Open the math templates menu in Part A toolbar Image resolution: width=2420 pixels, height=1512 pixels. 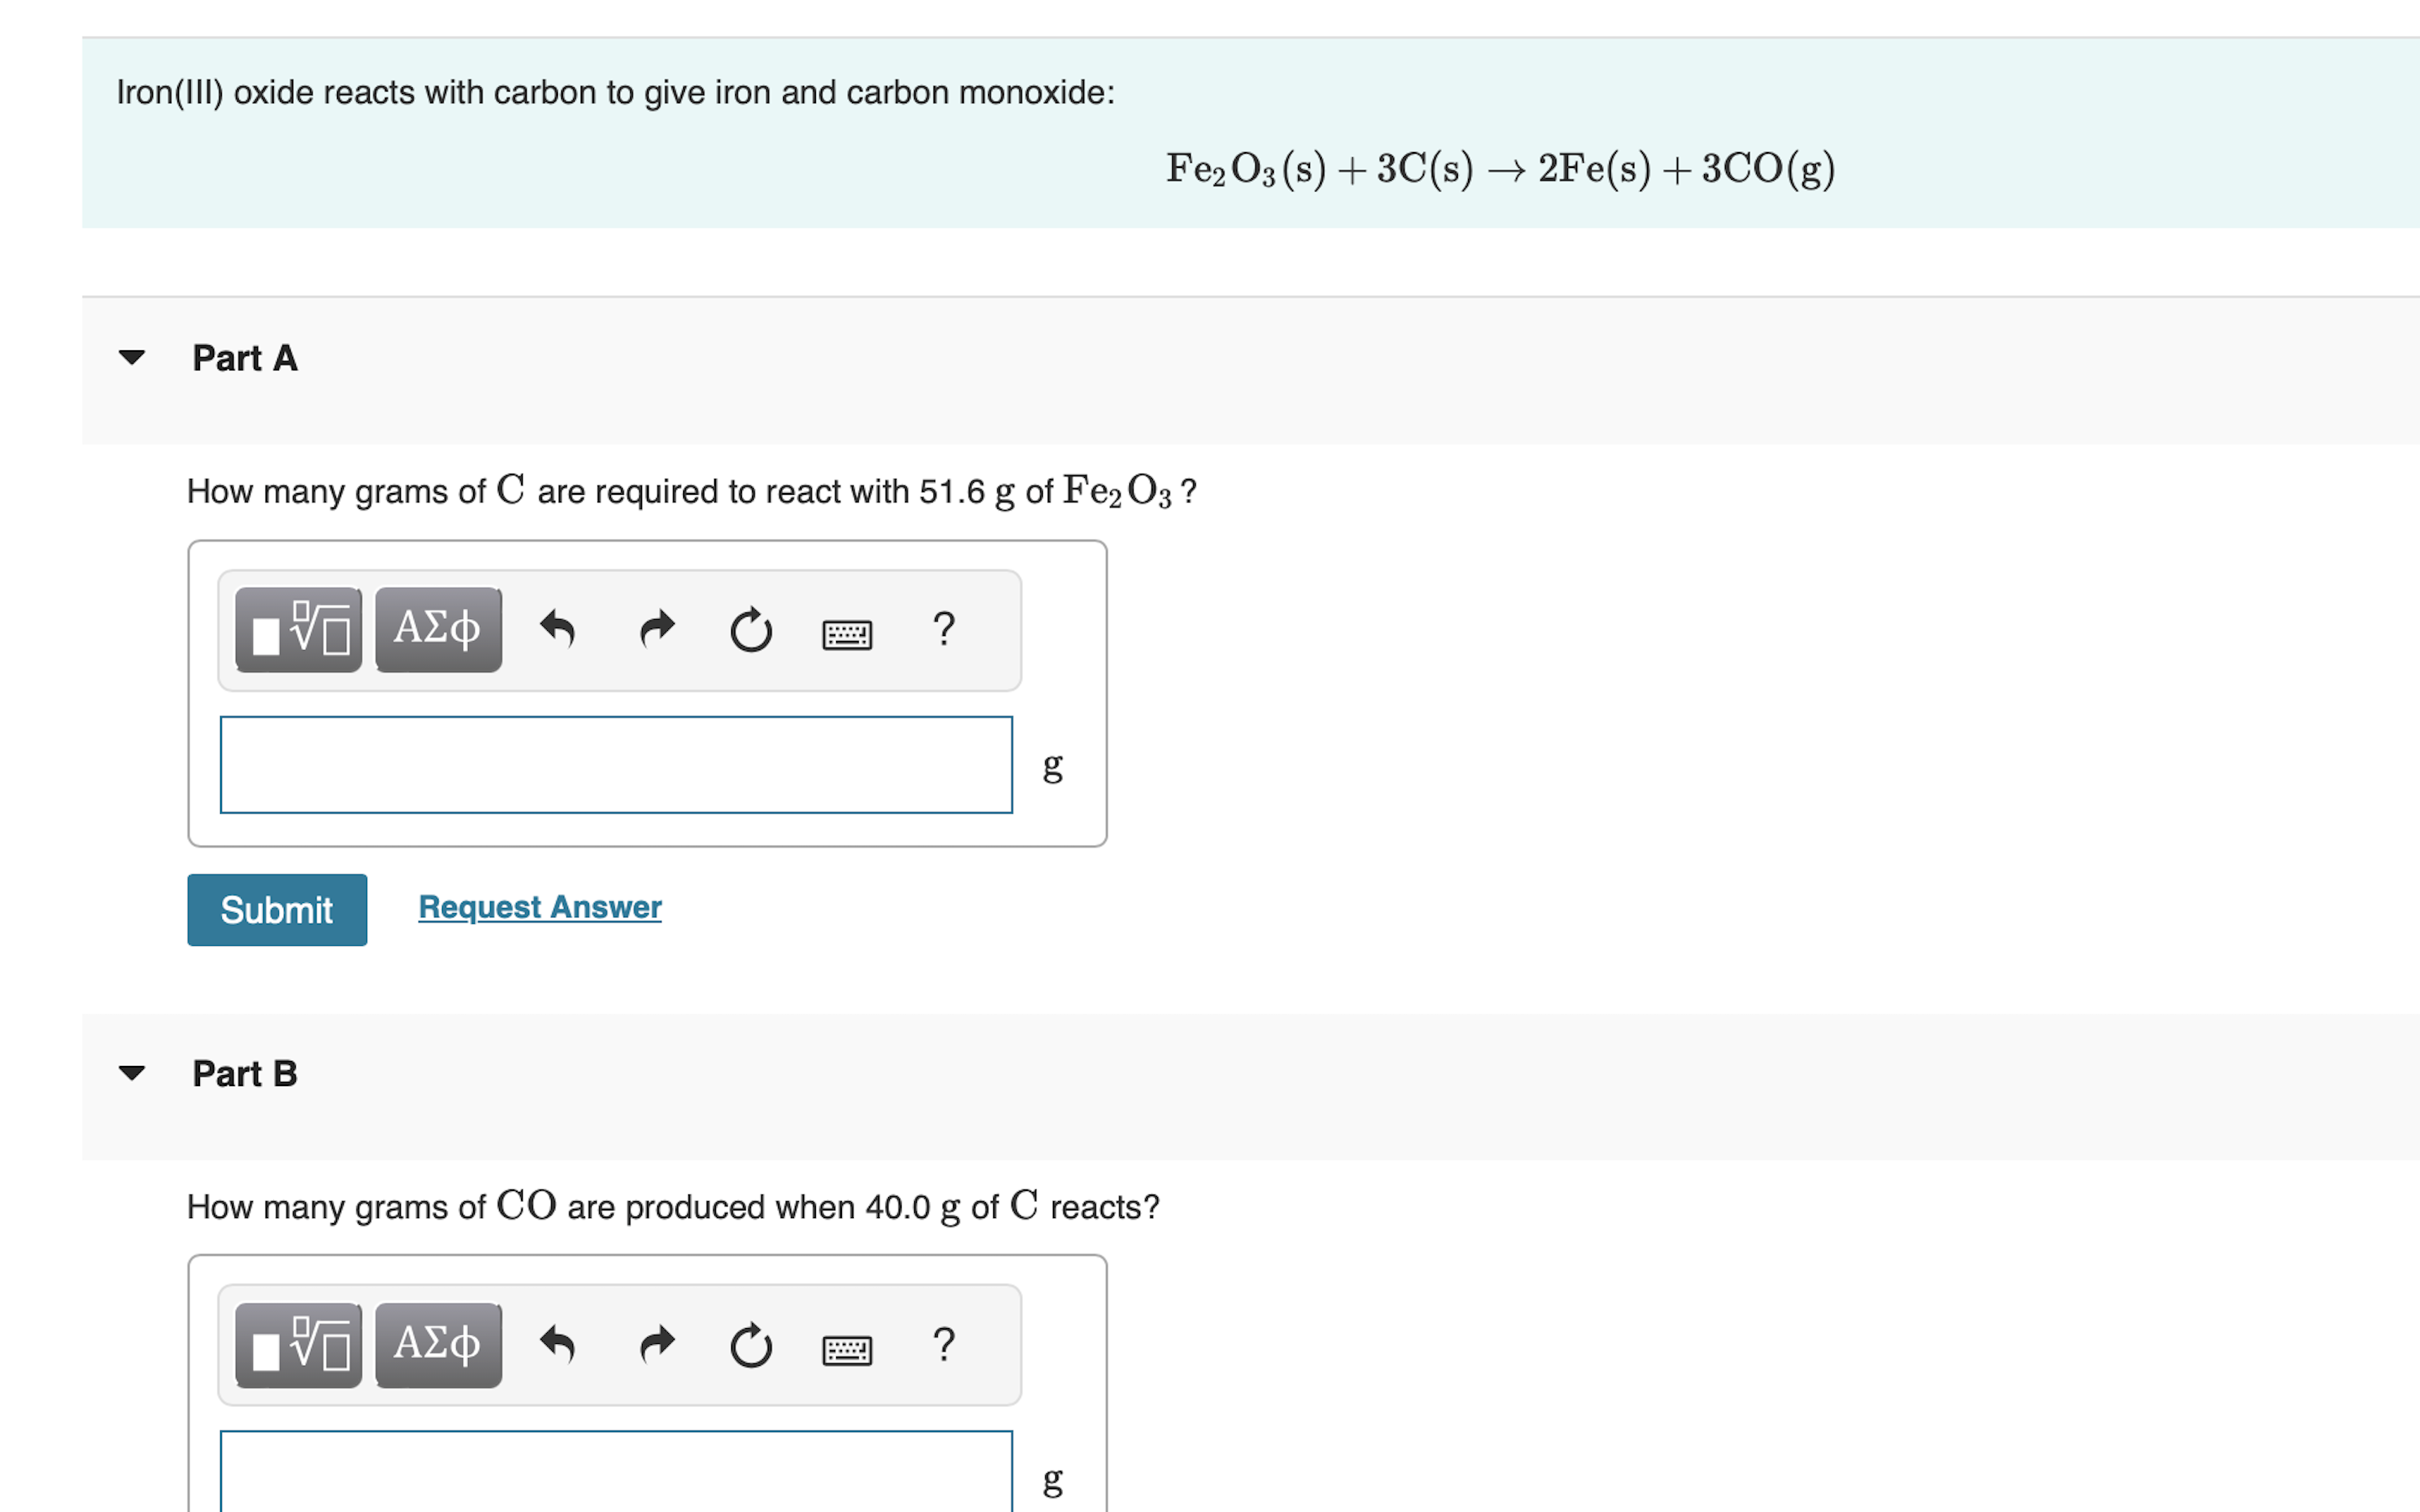point(297,629)
